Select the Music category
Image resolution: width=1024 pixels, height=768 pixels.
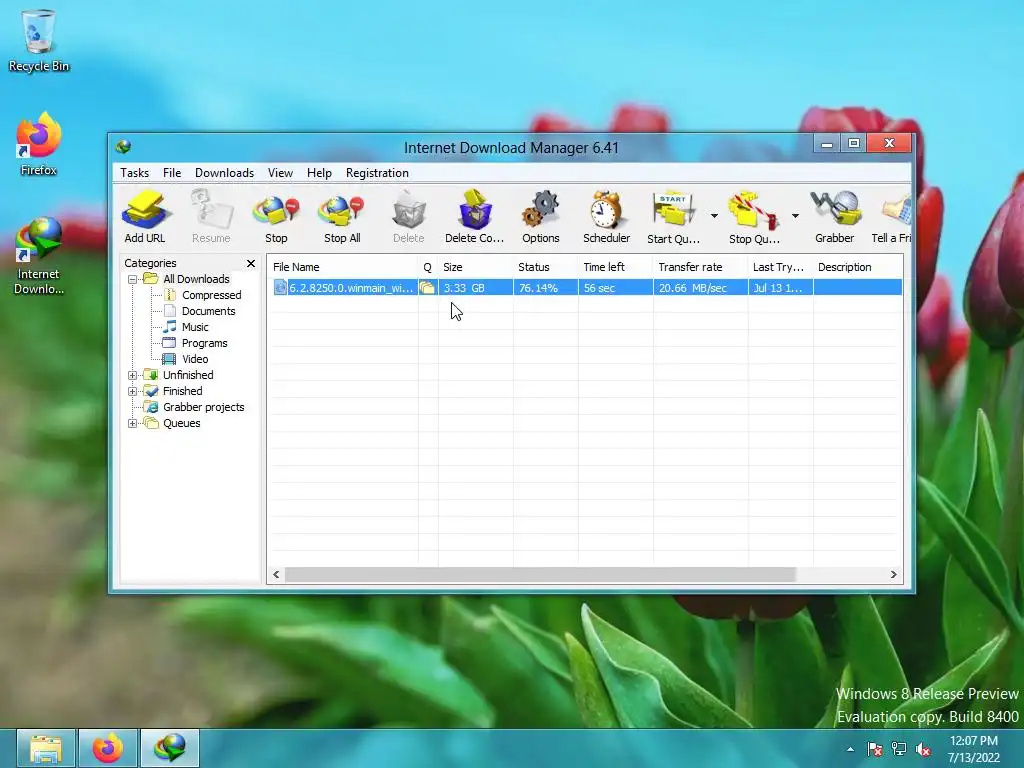coord(195,327)
